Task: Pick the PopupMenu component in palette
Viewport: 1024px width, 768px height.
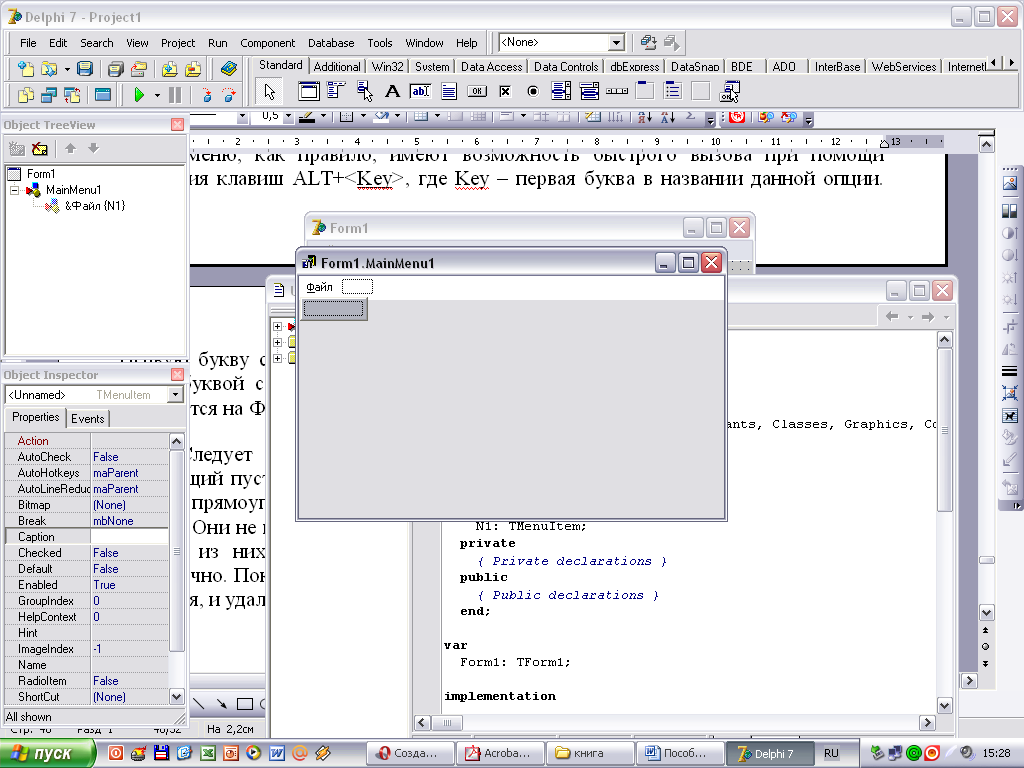Action: click(364, 91)
